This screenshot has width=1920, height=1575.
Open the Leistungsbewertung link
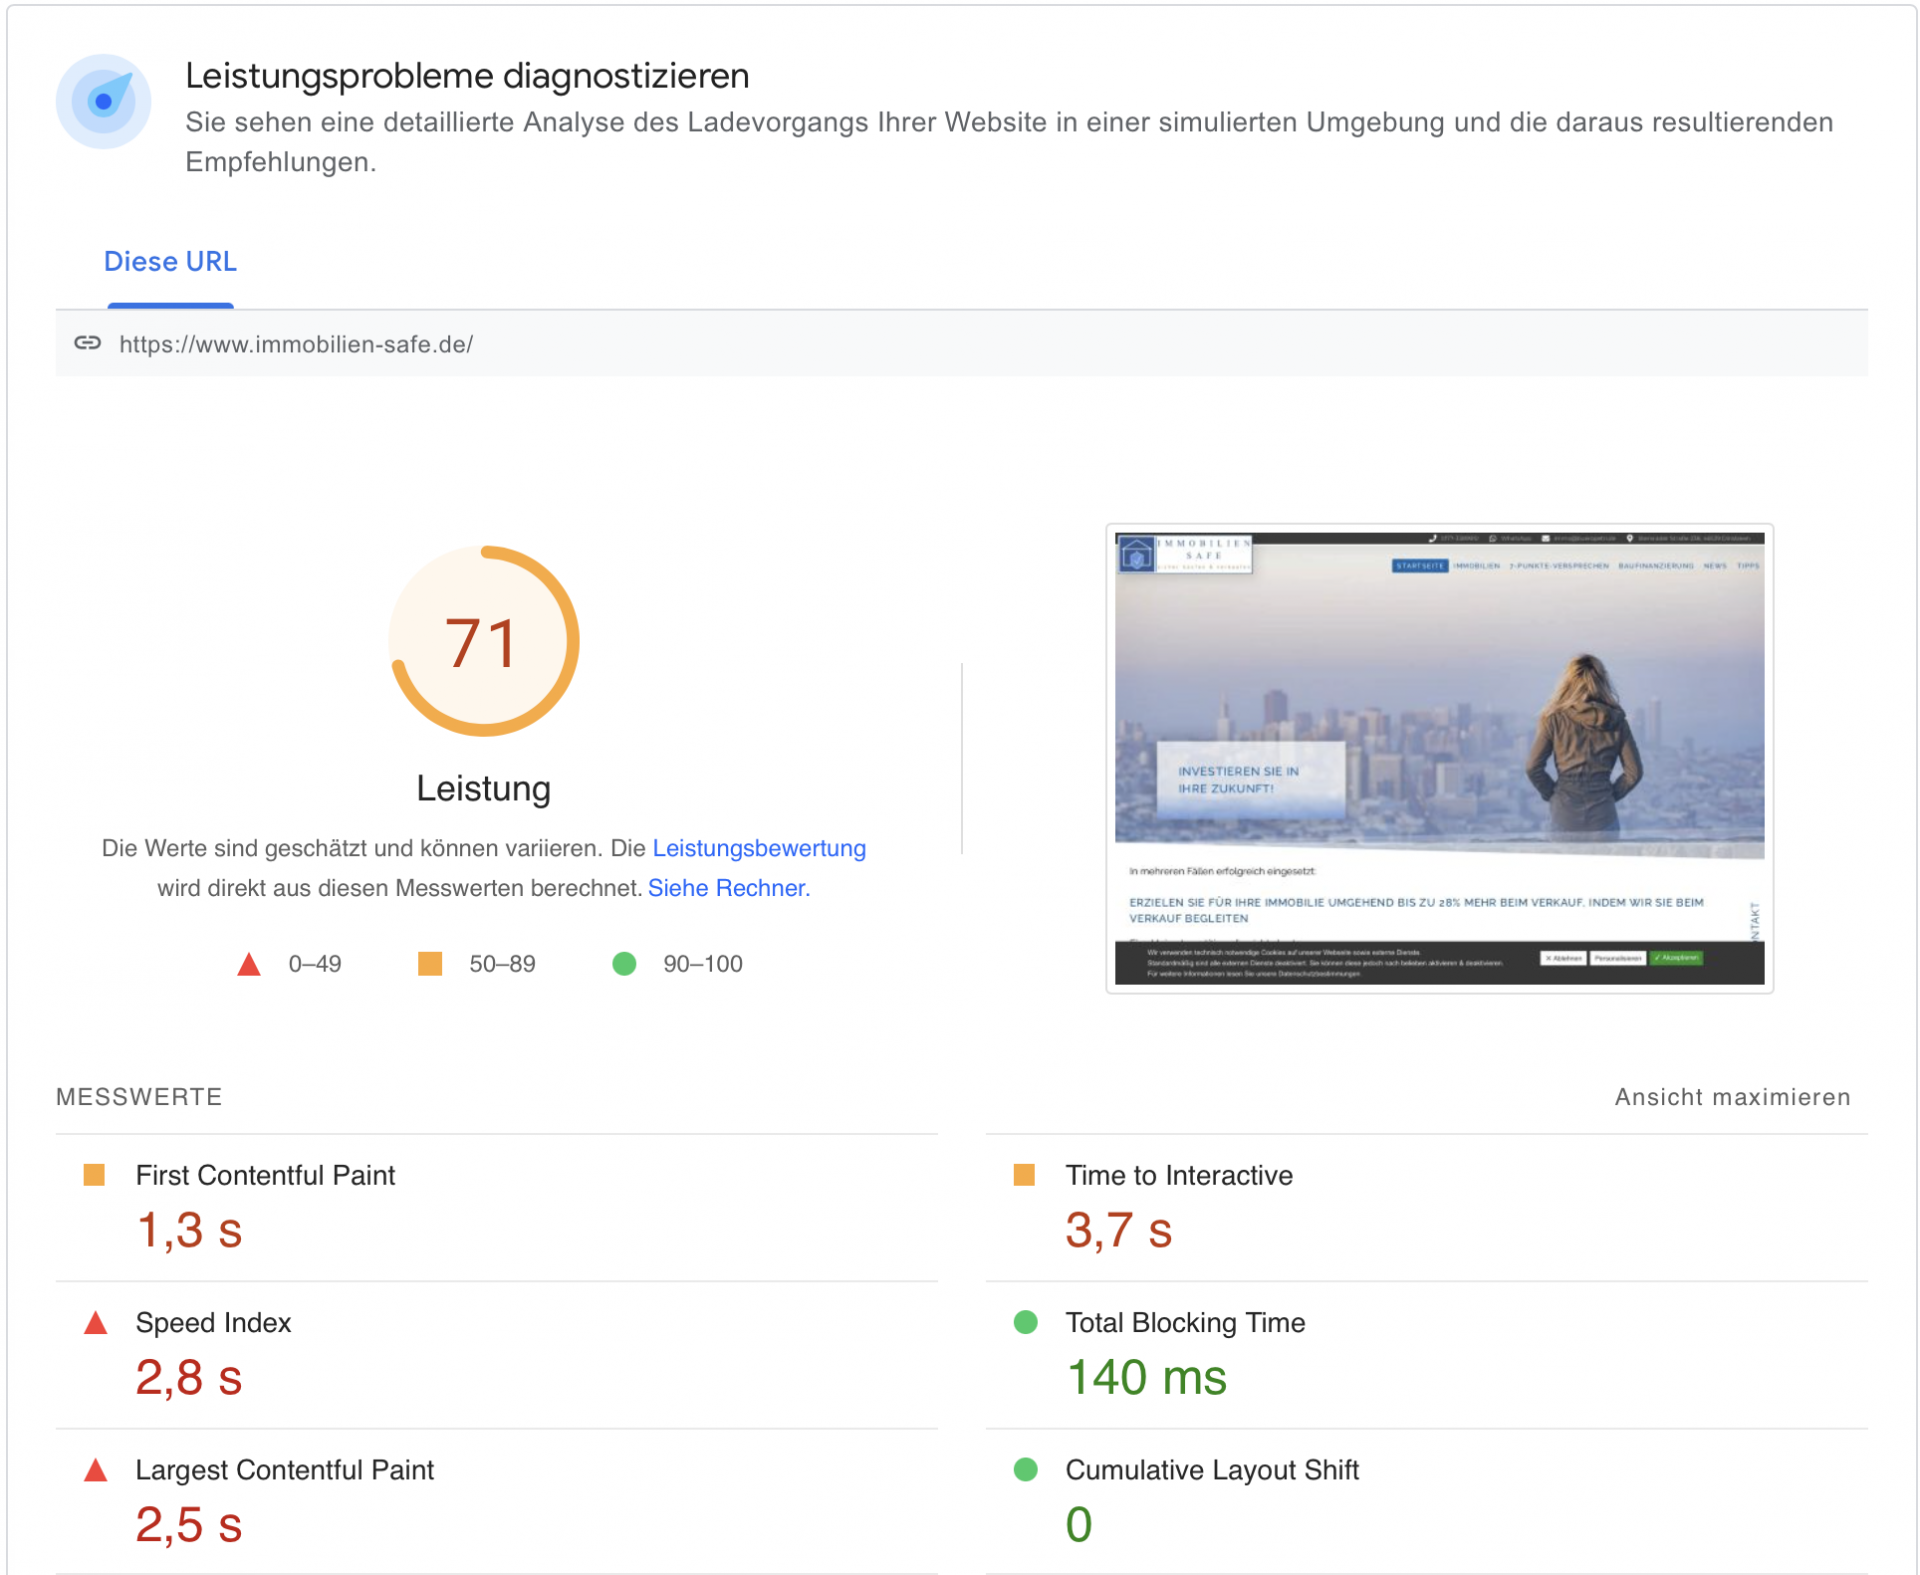coord(759,848)
